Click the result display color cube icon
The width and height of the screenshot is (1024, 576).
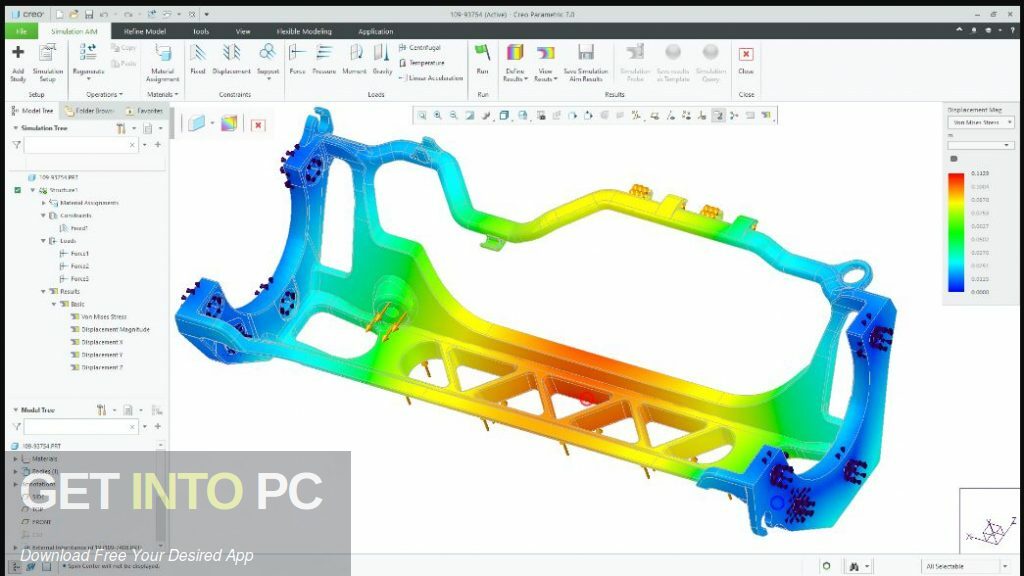click(229, 123)
